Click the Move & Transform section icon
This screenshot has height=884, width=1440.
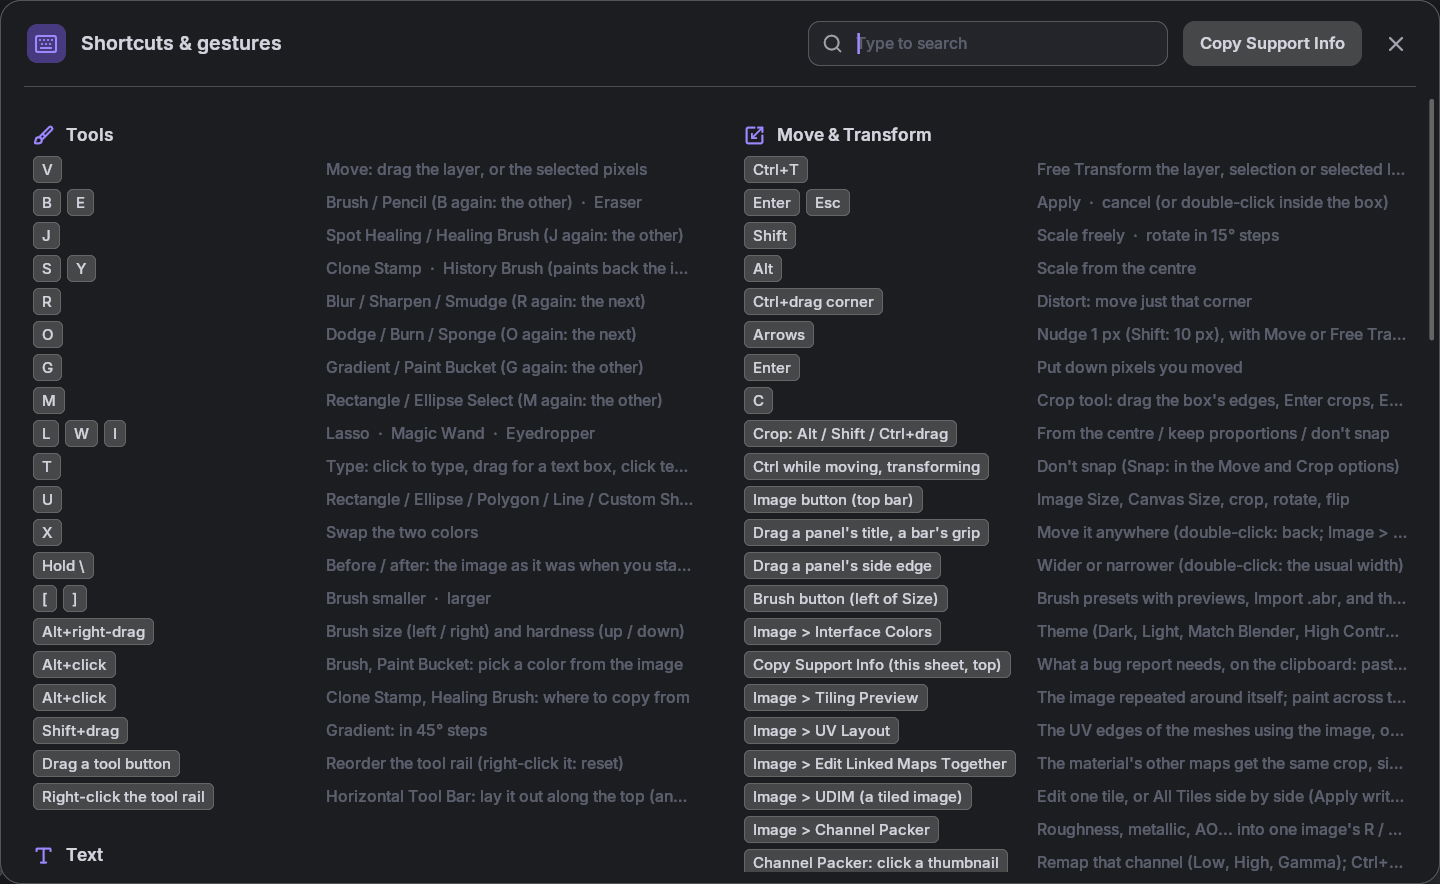click(x=754, y=135)
